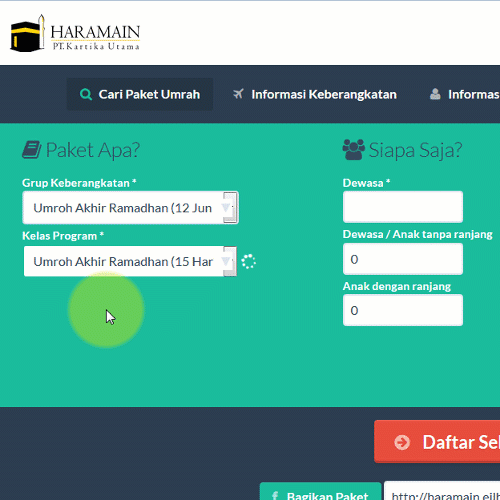Open the Informasi Keberangkatan tab
The width and height of the screenshot is (500, 500).
tap(315, 94)
